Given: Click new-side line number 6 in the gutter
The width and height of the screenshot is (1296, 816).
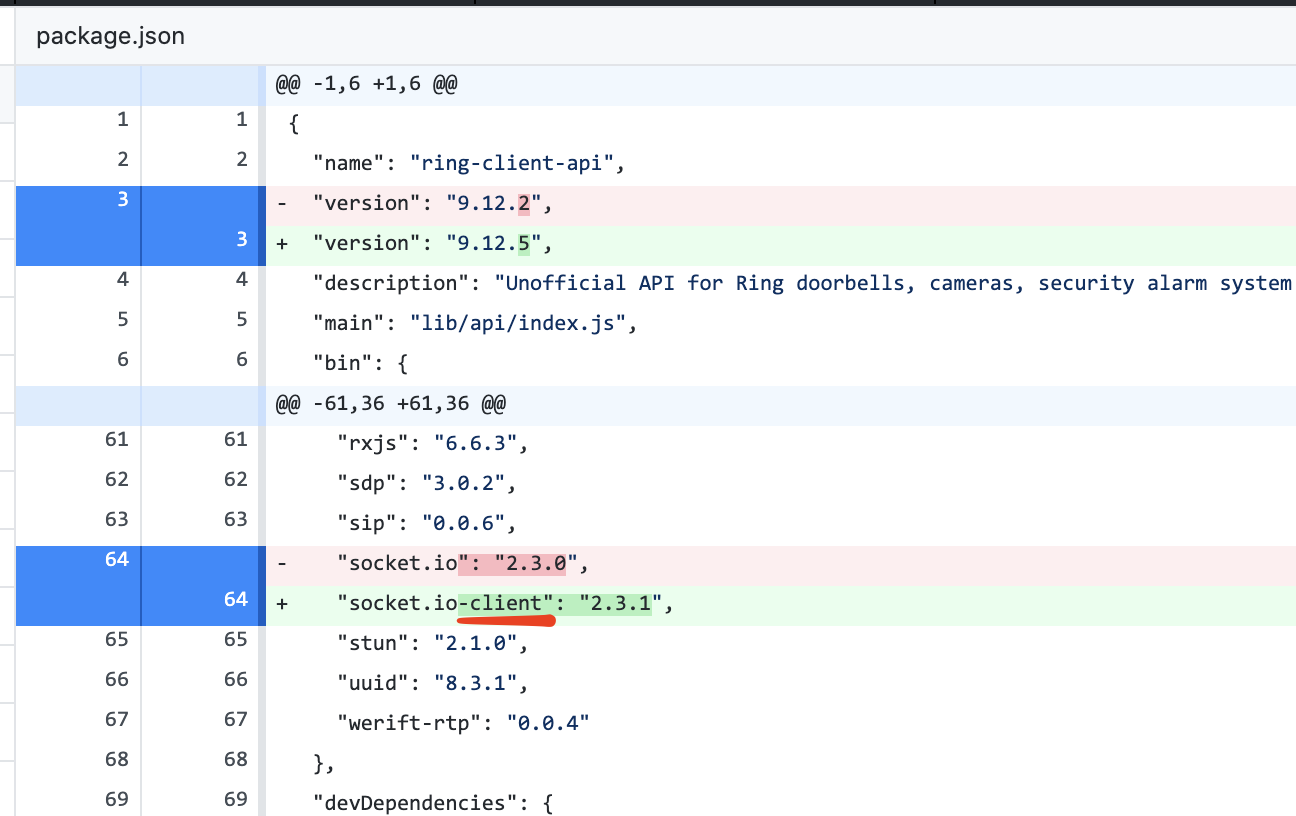Looking at the screenshot, I should [x=242, y=359].
